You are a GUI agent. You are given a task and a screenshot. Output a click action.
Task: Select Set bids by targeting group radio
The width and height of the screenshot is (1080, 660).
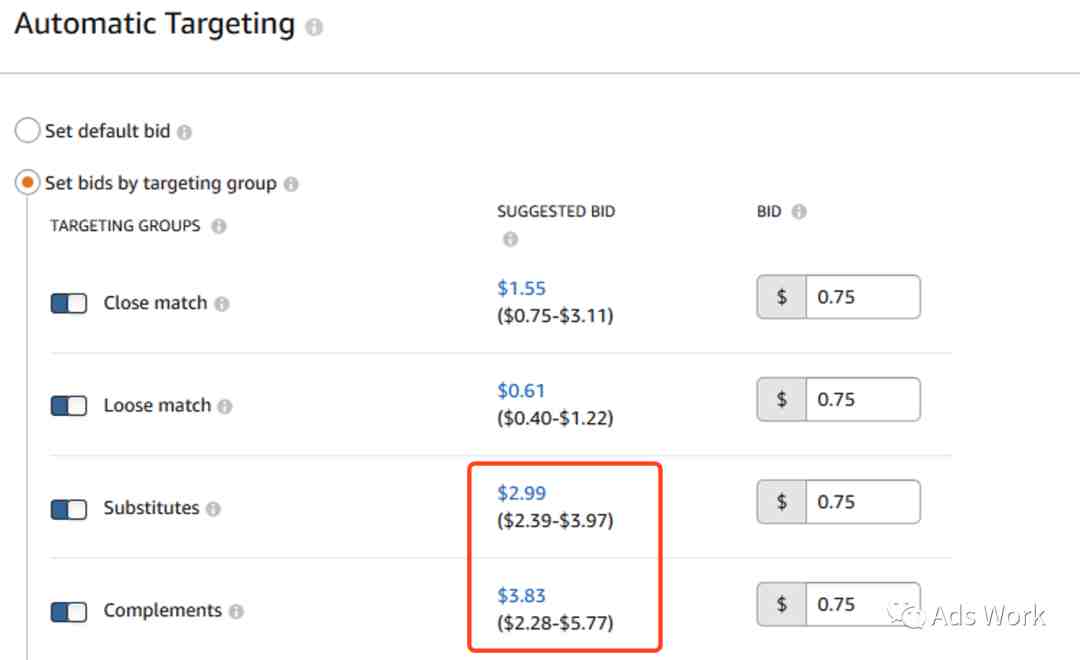click(x=28, y=184)
